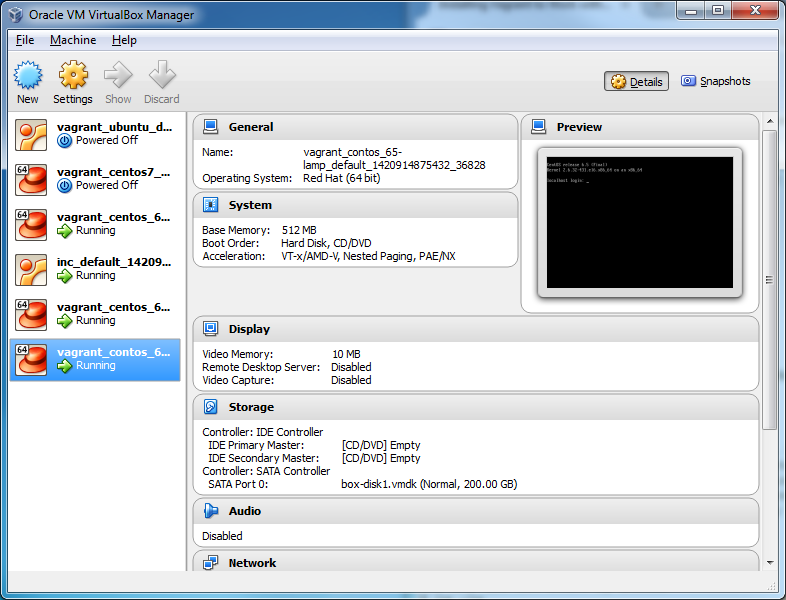Collapse the System section header
The height and width of the screenshot is (600, 786).
[x=249, y=205]
